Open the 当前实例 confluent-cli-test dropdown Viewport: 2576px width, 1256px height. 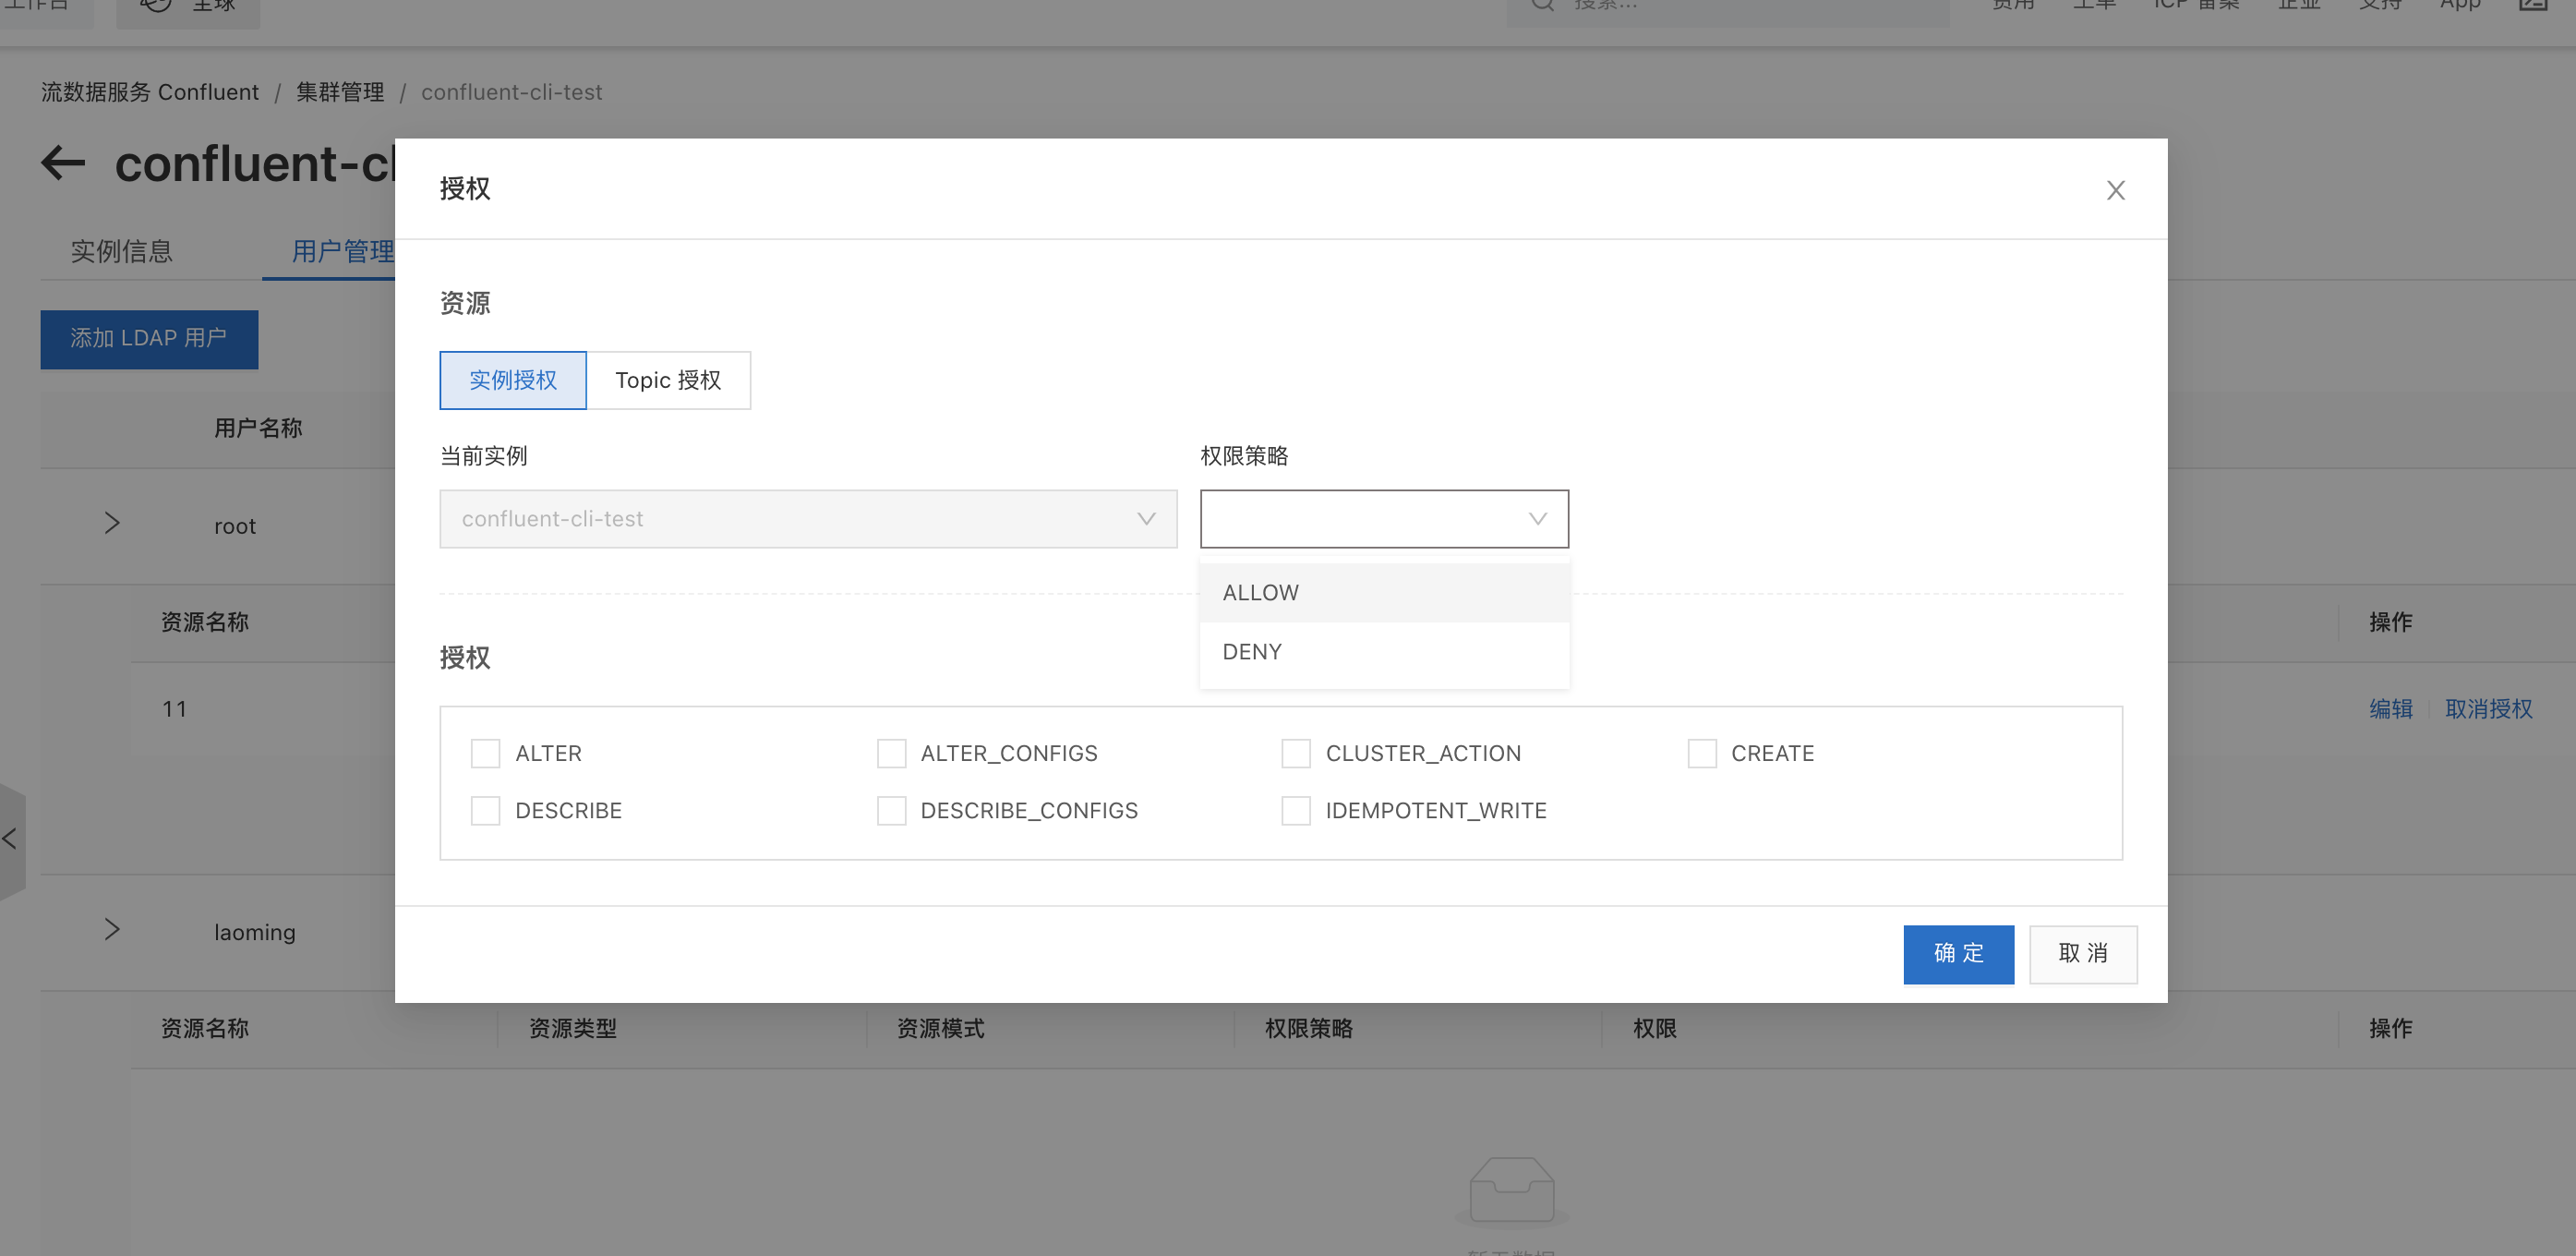[808, 519]
